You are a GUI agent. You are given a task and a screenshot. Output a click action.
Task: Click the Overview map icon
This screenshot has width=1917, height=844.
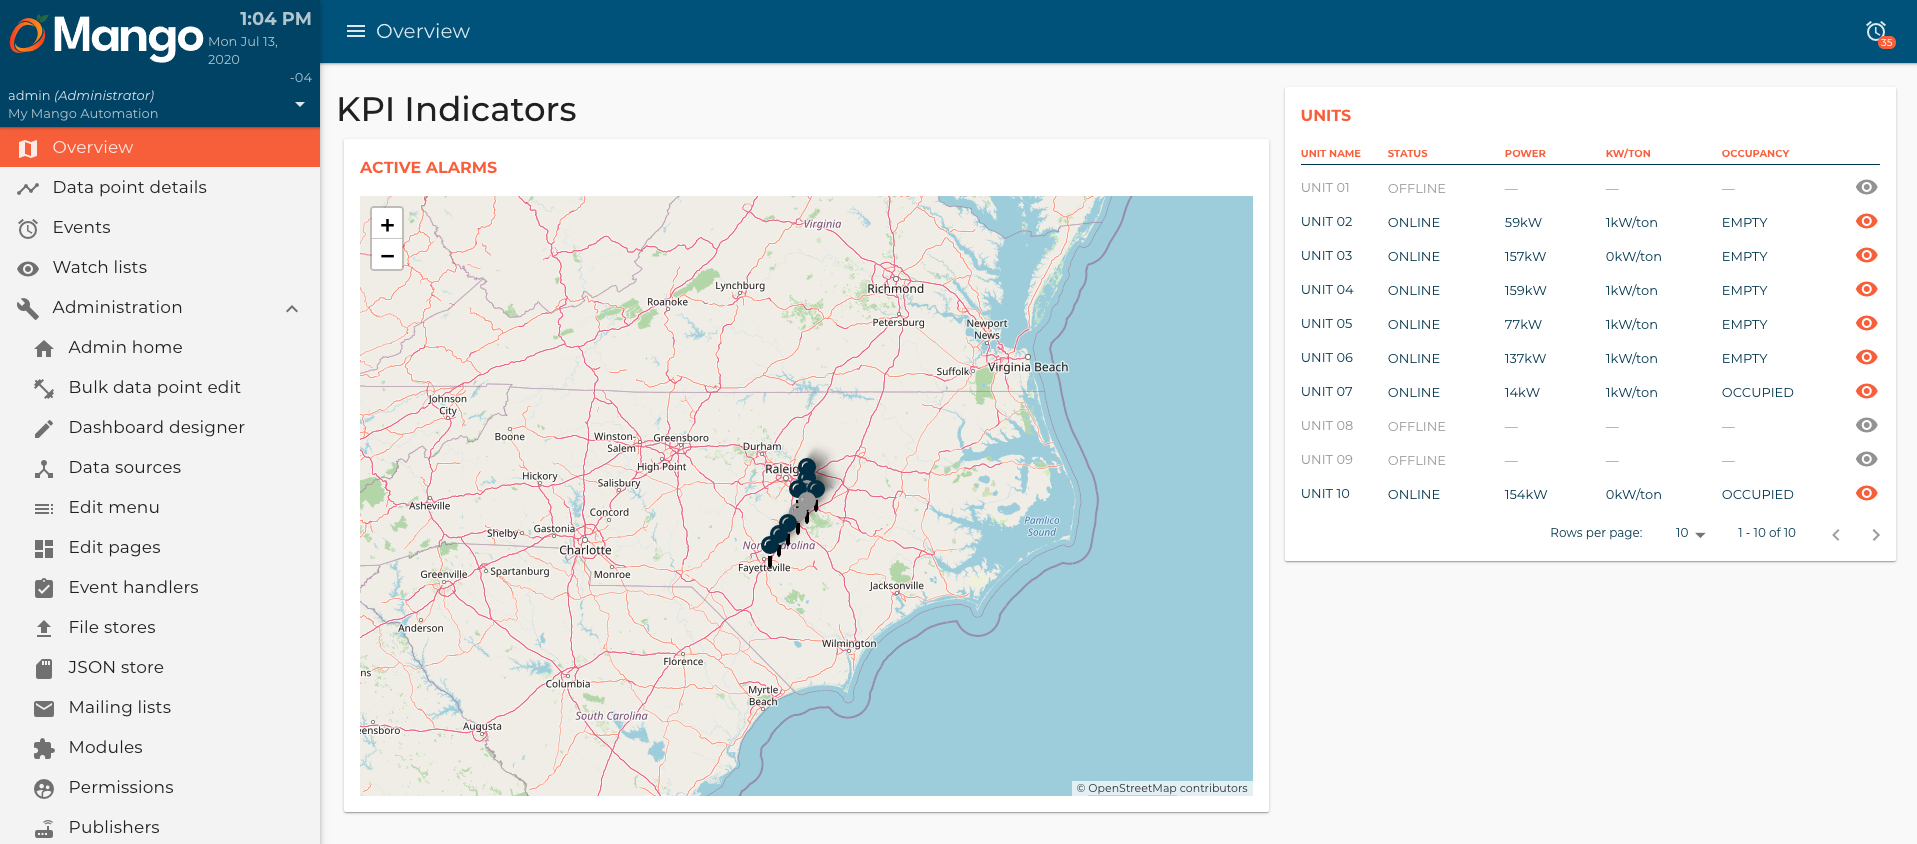point(28,148)
